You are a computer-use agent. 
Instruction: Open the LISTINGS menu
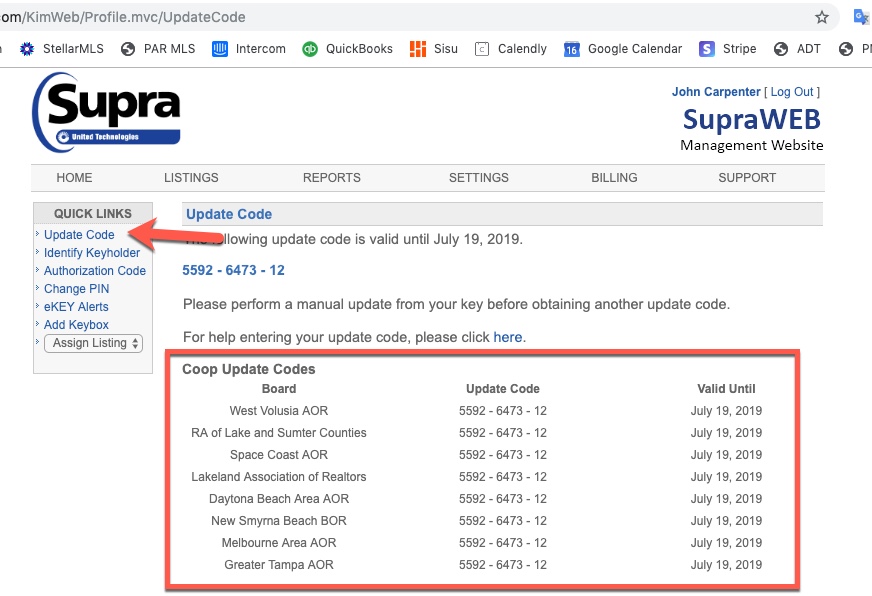191,177
